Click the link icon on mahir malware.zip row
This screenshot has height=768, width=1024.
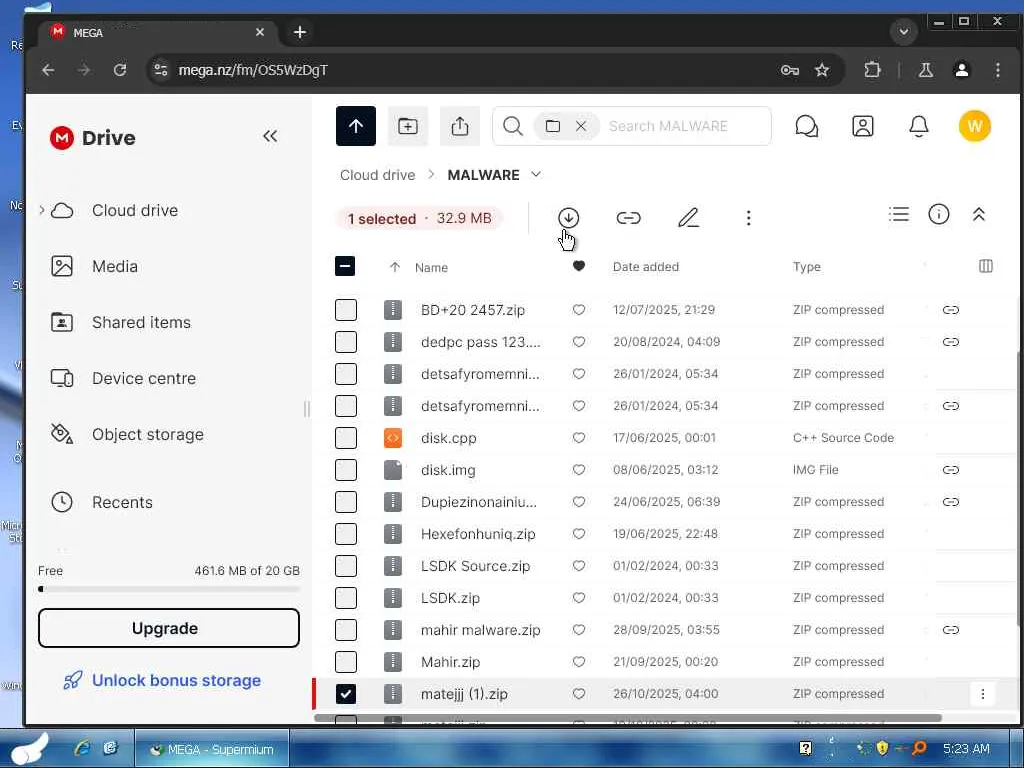(x=951, y=630)
